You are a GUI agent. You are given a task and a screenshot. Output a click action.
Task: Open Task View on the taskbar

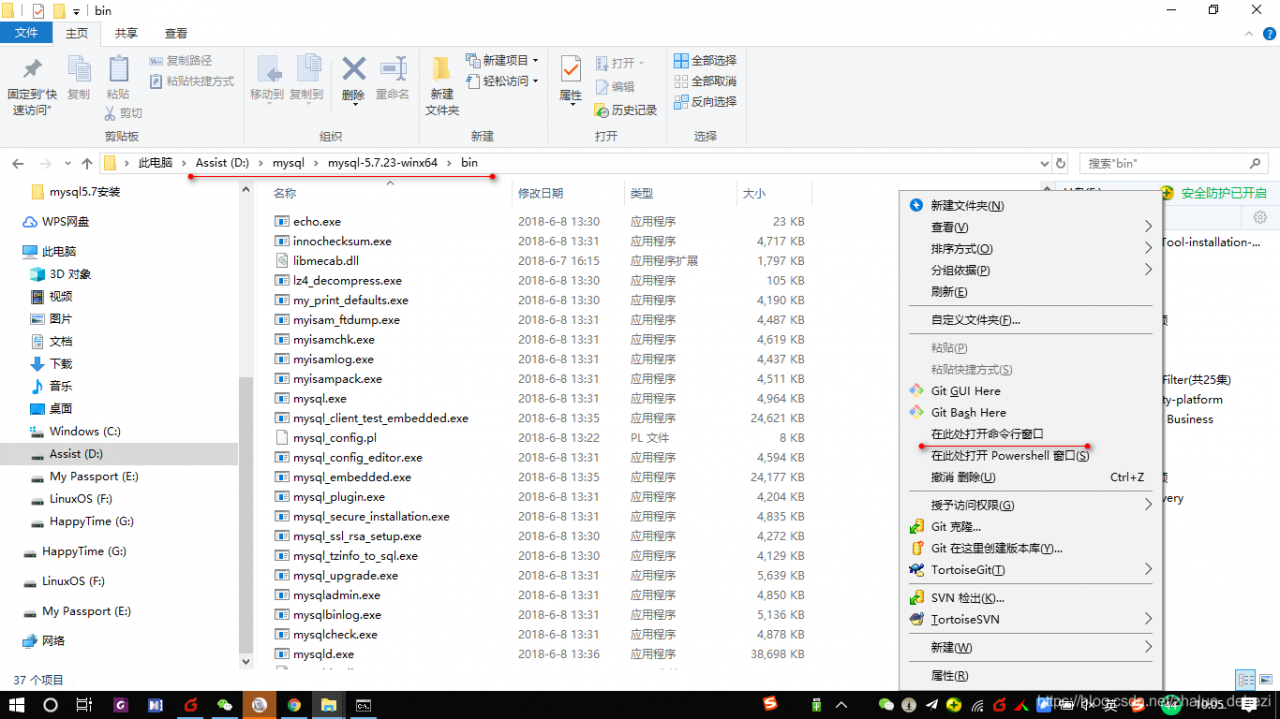84,705
